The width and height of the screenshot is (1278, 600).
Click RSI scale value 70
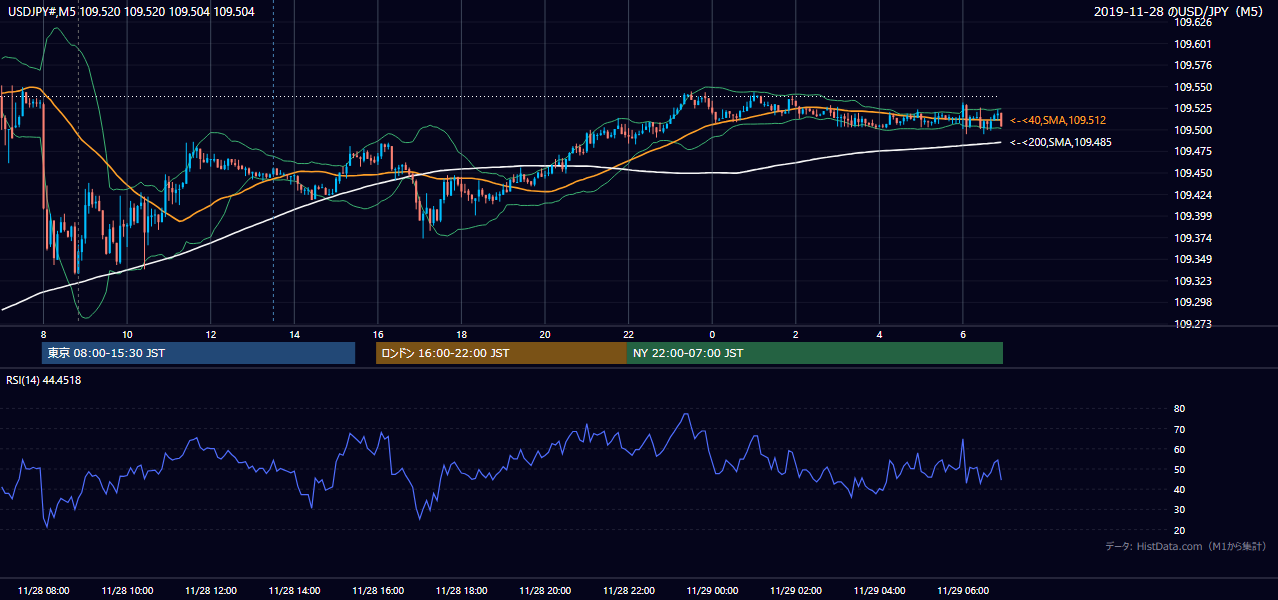click(x=1180, y=429)
